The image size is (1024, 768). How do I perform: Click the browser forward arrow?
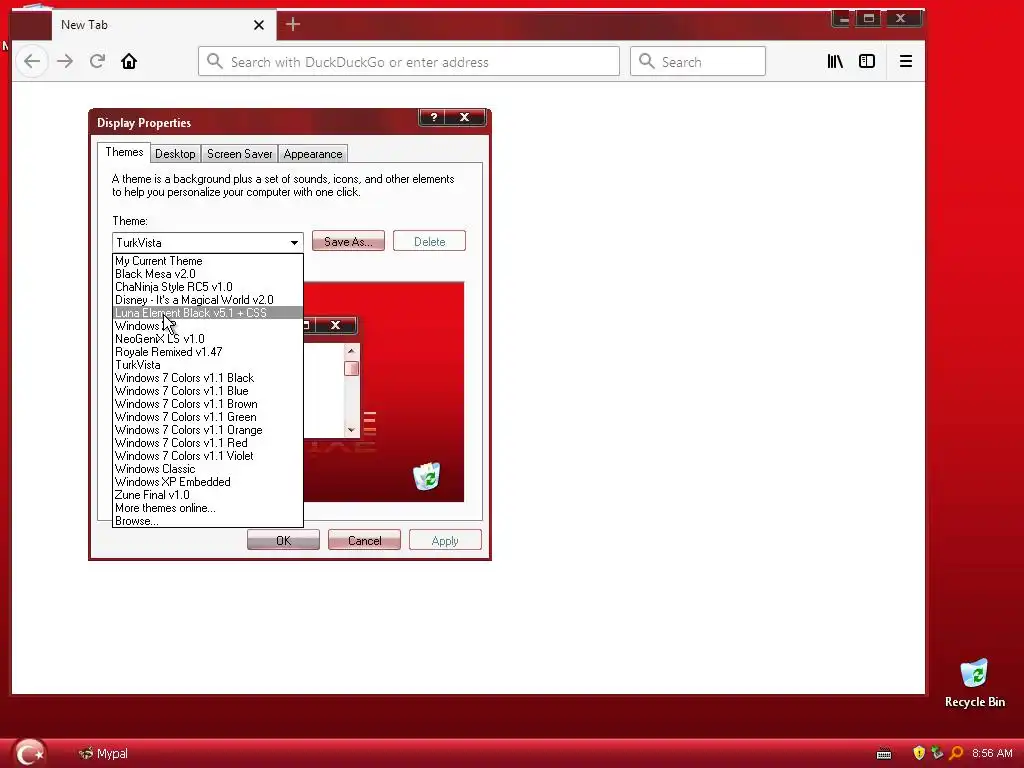click(65, 61)
